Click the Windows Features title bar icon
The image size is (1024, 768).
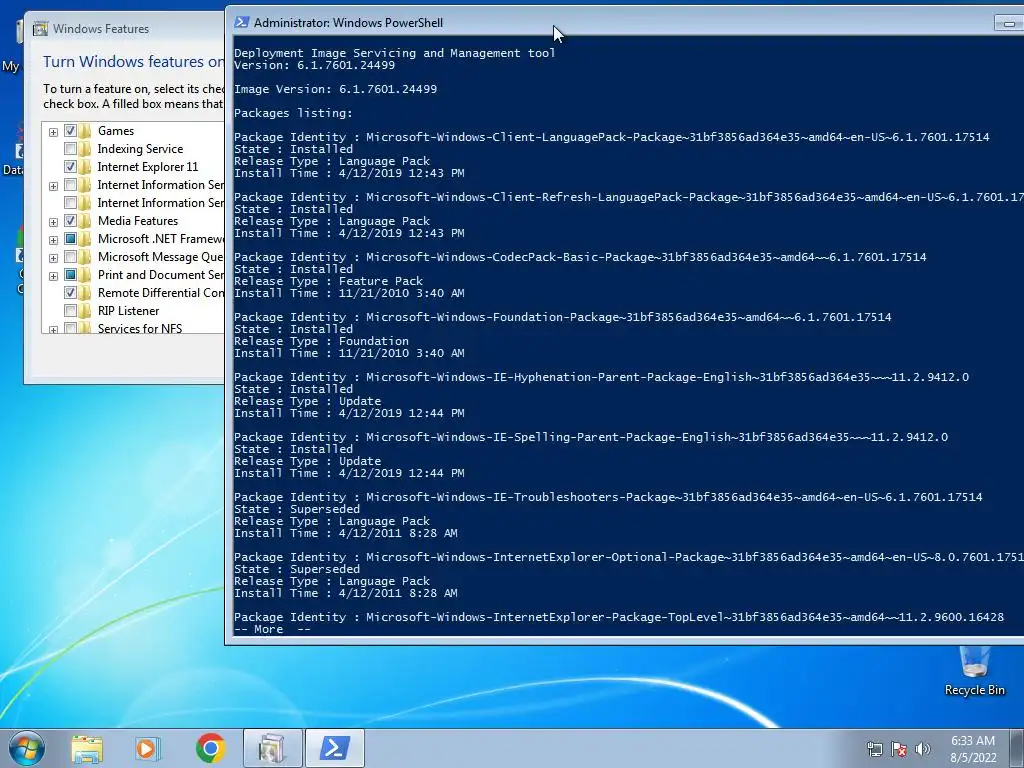[x=40, y=29]
